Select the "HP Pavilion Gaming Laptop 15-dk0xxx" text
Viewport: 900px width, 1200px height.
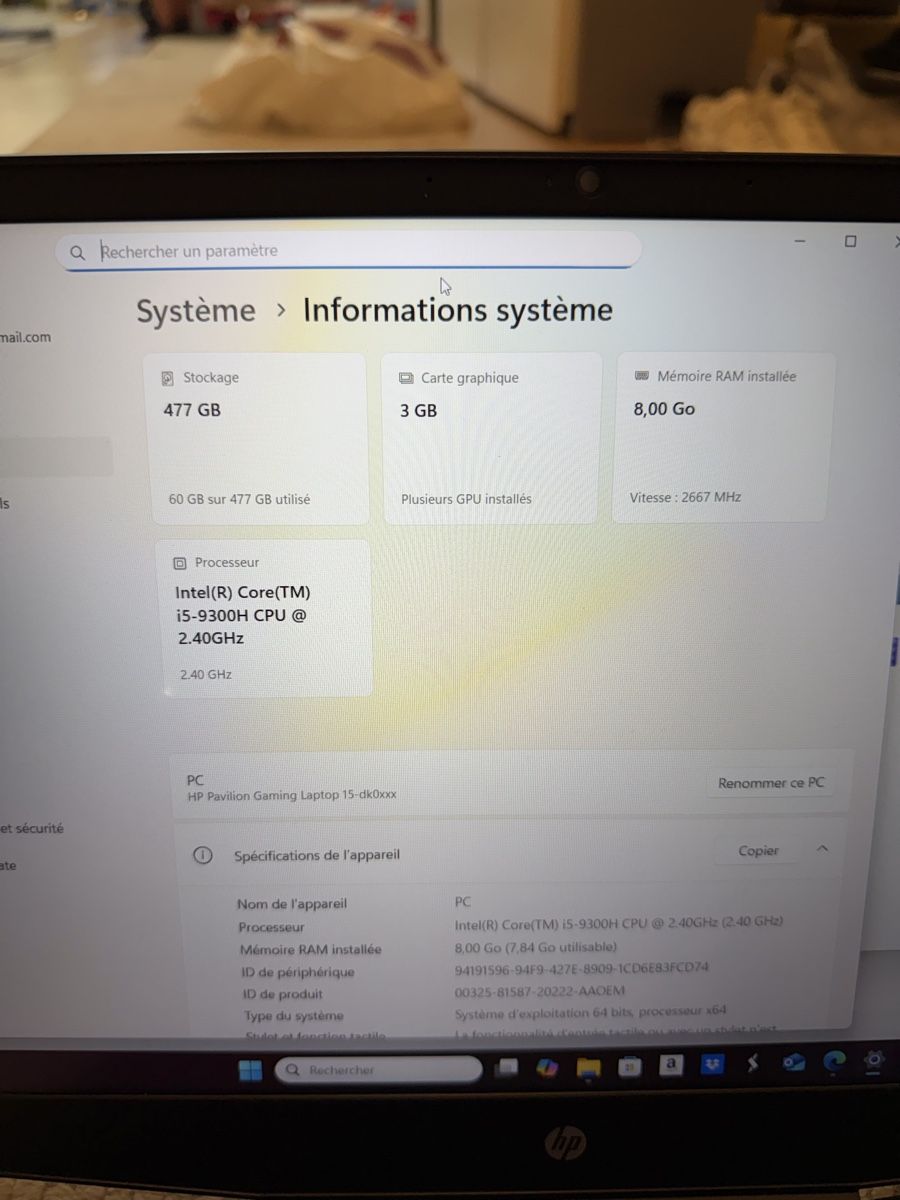coord(292,796)
